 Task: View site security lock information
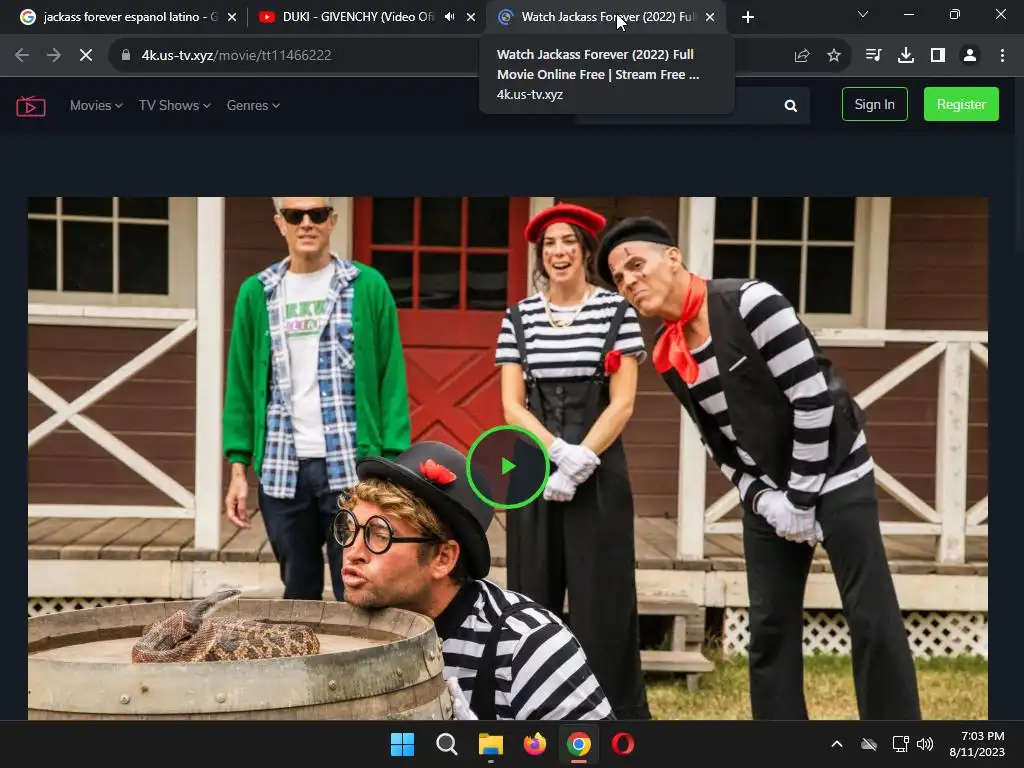point(126,56)
